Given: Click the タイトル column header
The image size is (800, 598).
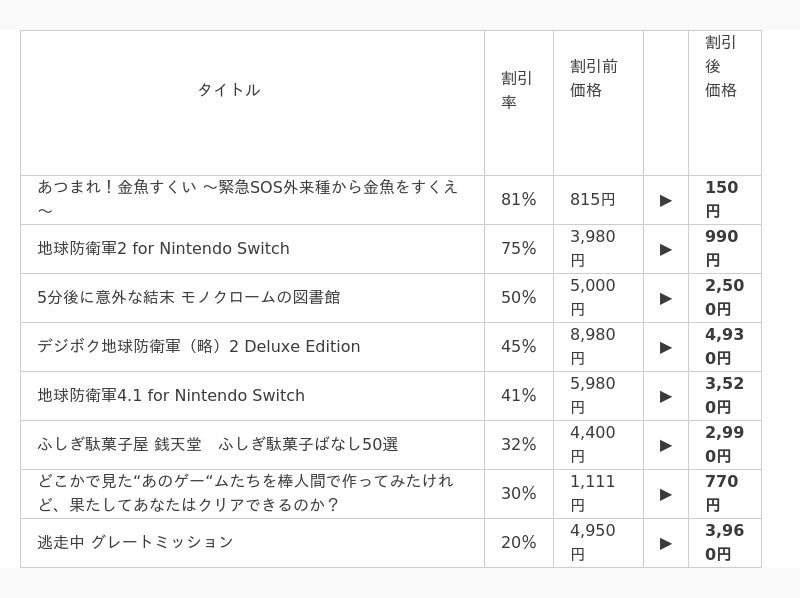Looking at the screenshot, I should click(229, 90).
